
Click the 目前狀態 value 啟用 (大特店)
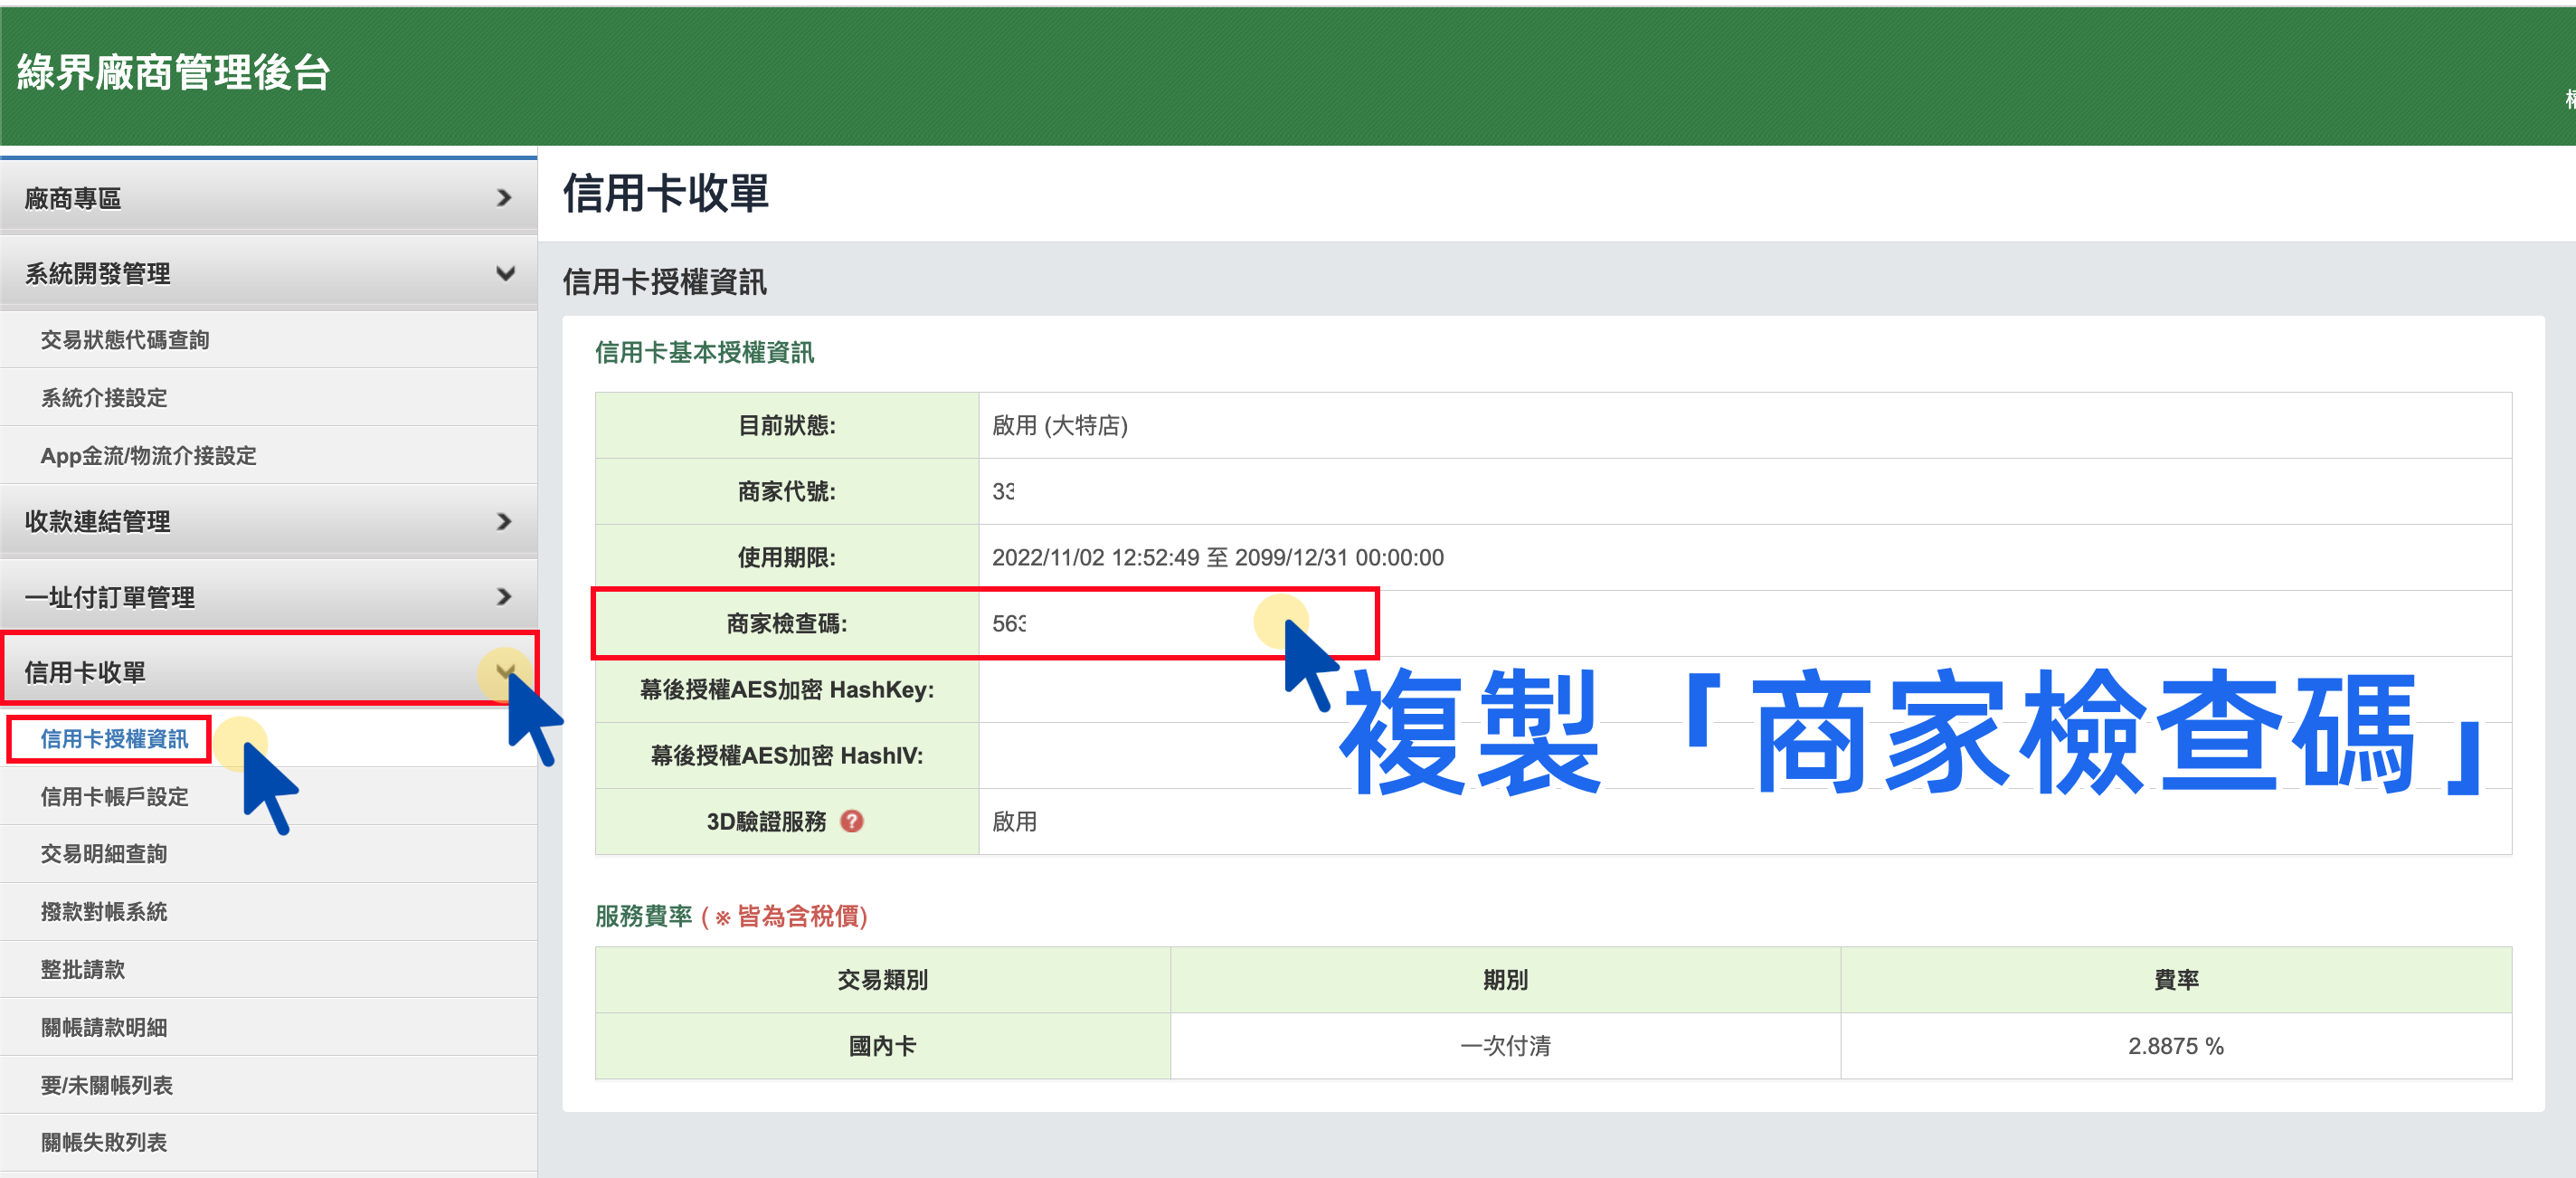pyautogui.click(x=1059, y=426)
